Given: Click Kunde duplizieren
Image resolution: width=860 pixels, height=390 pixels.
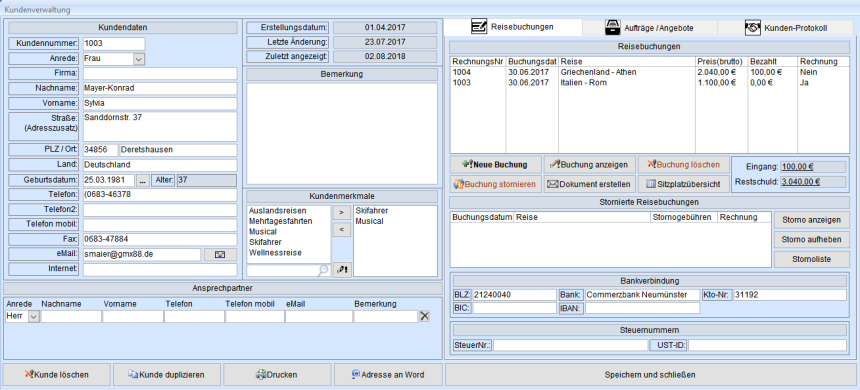Looking at the screenshot, I should click(167, 375).
